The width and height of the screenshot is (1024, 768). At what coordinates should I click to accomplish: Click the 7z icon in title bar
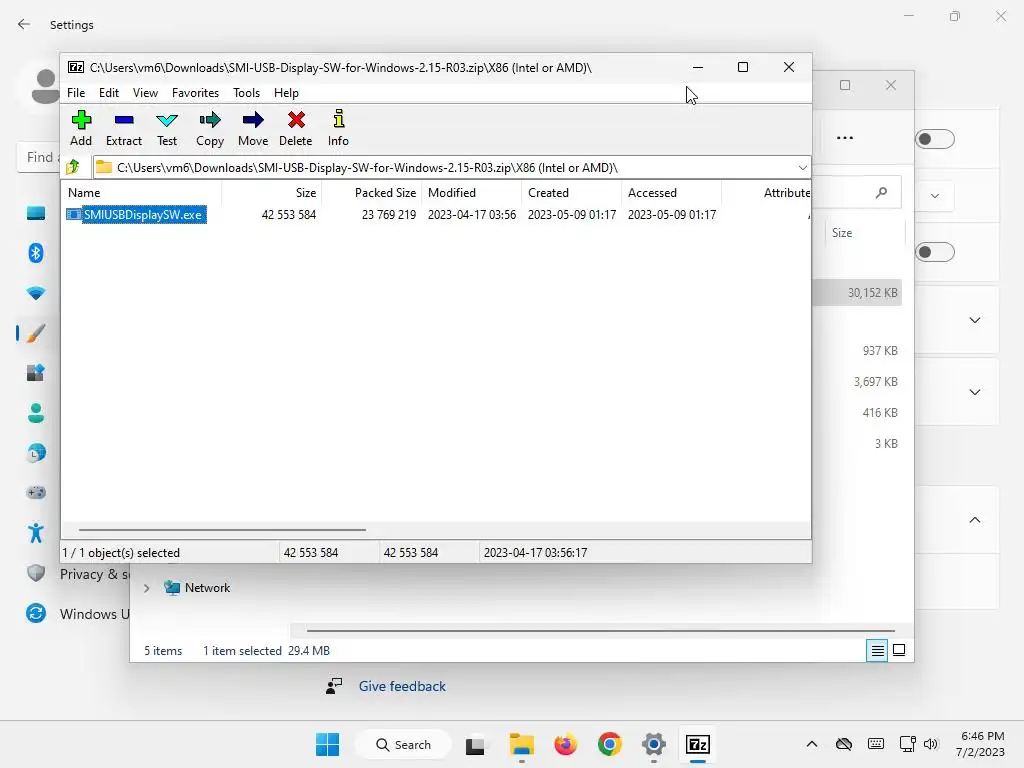pyautogui.click(x=76, y=67)
